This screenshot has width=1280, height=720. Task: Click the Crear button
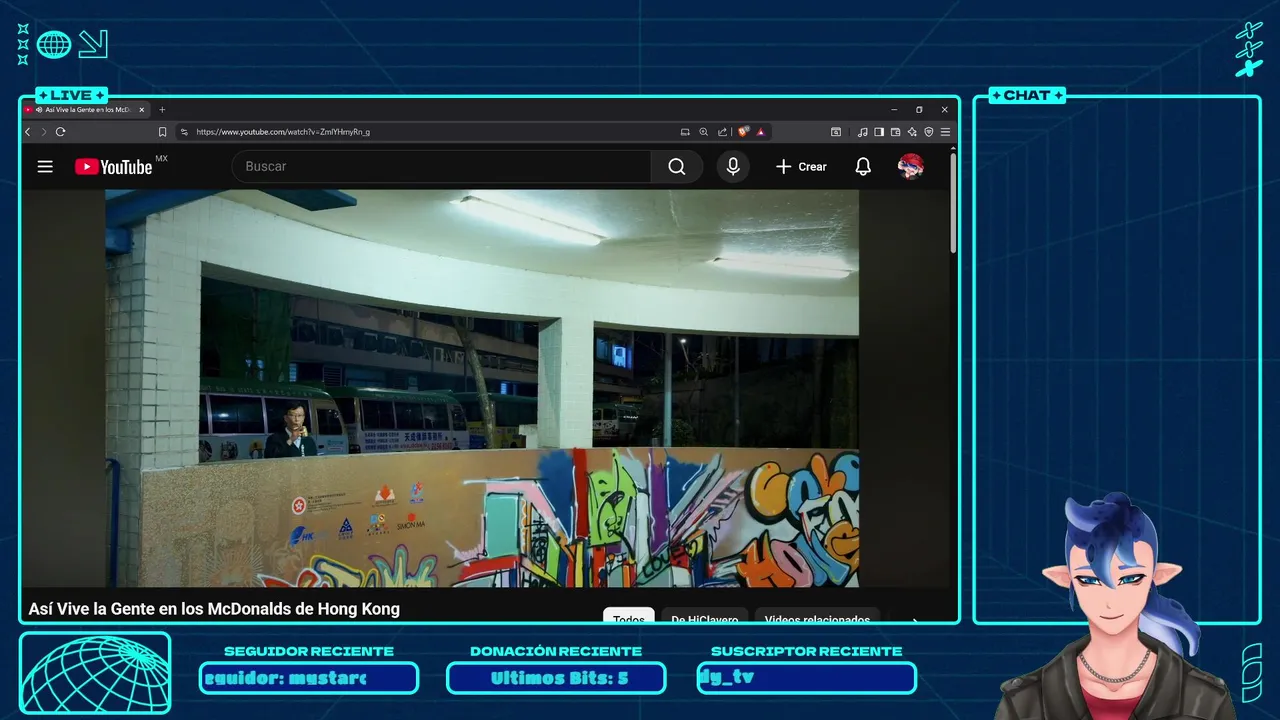(801, 167)
